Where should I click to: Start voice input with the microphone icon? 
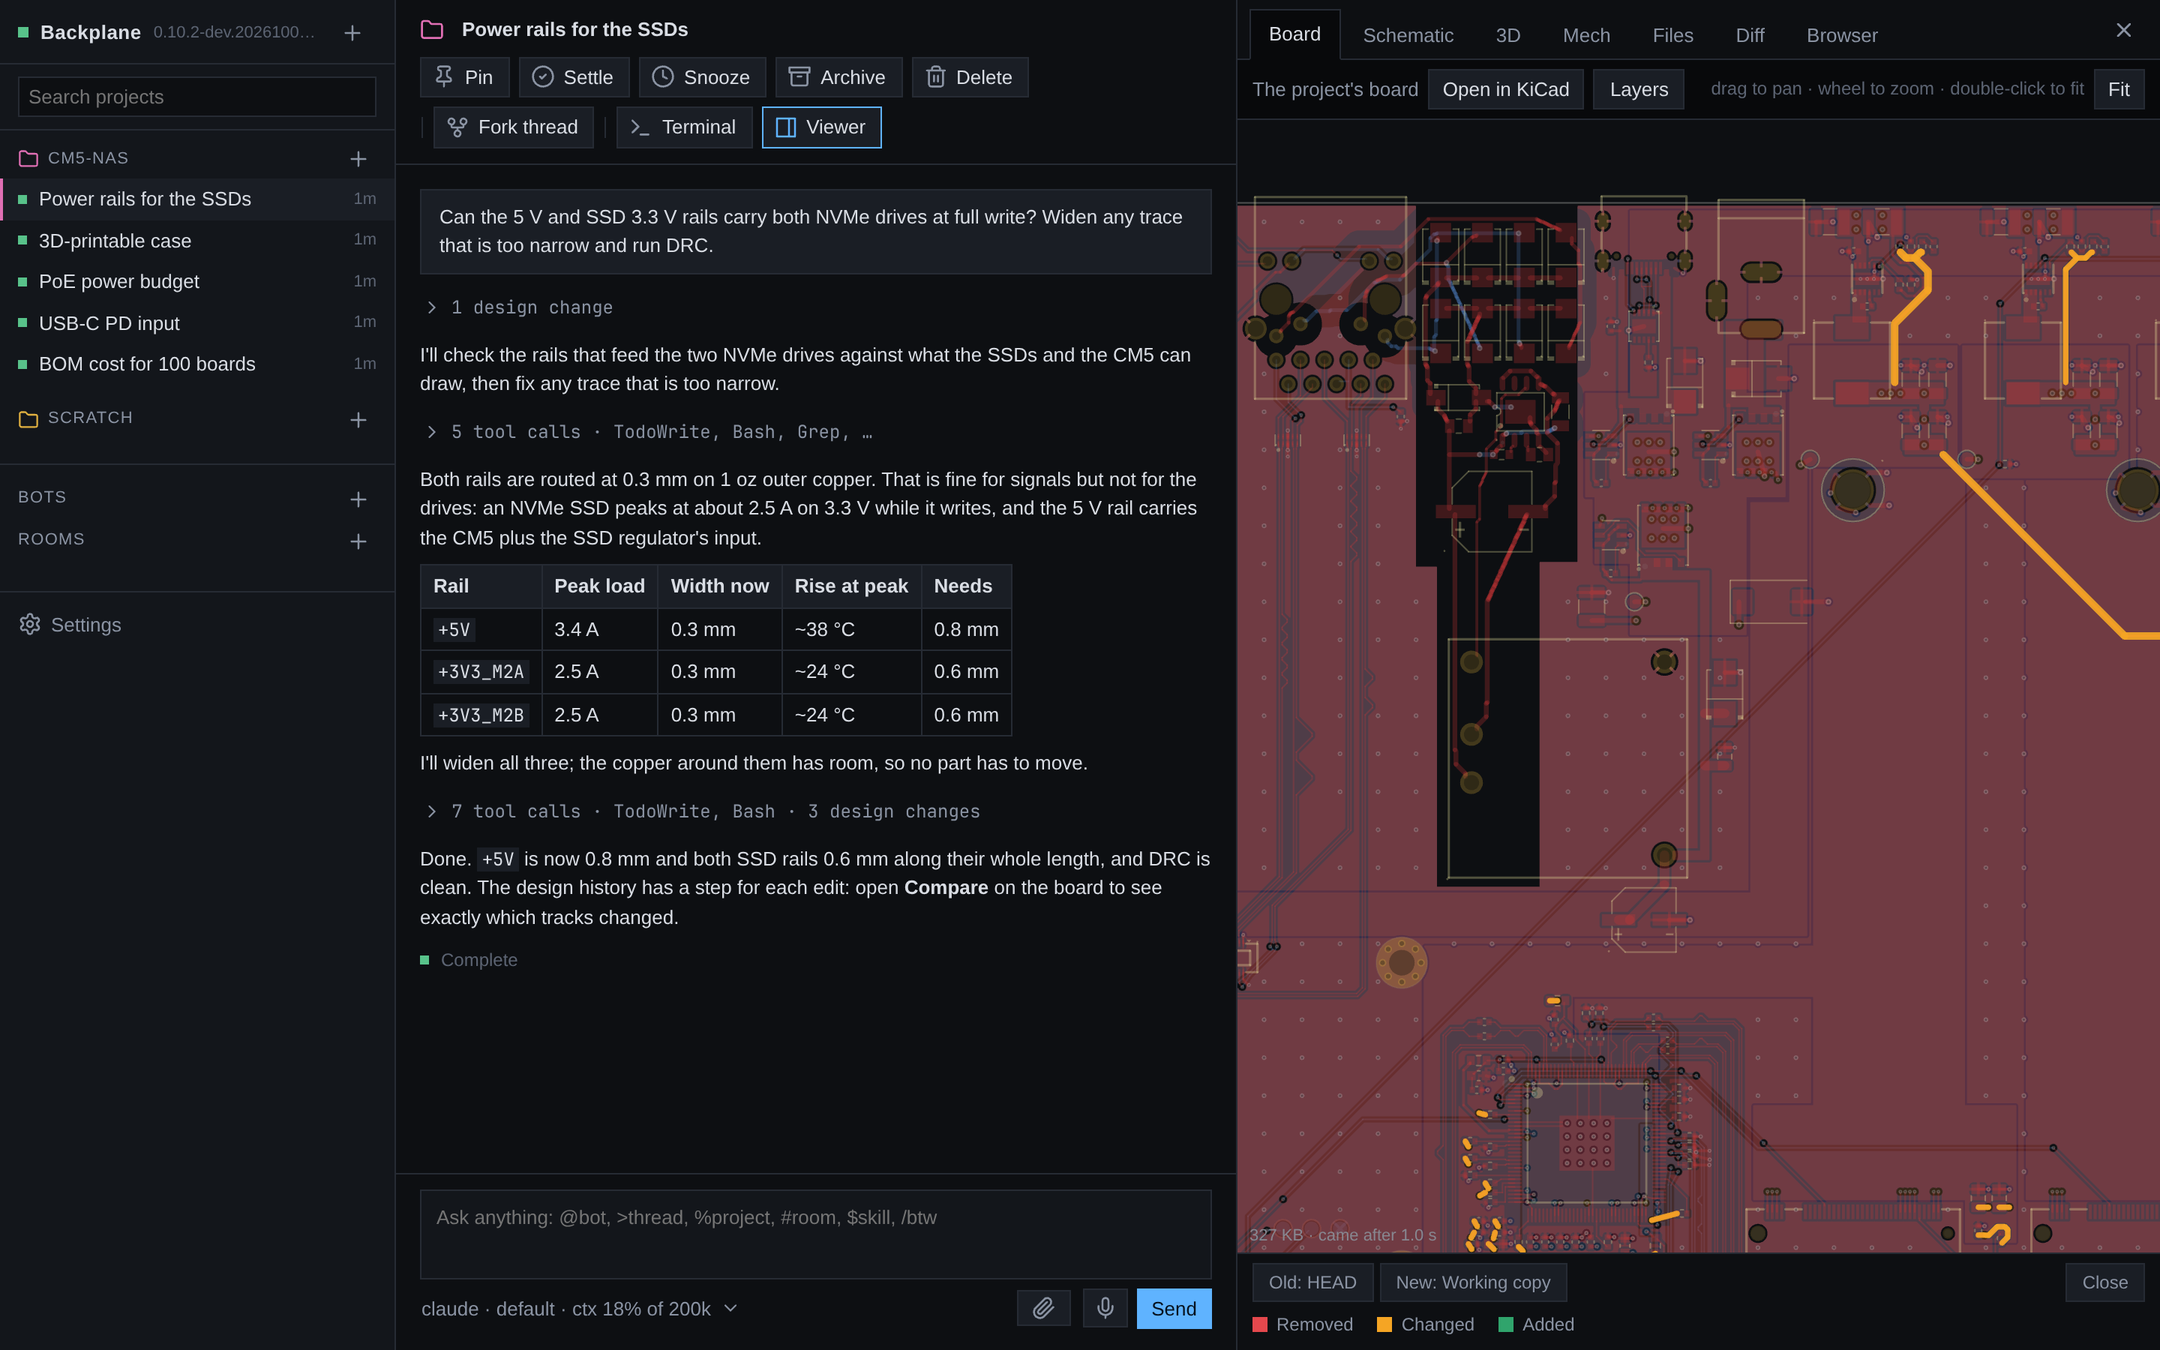(x=1105, y=1308)
